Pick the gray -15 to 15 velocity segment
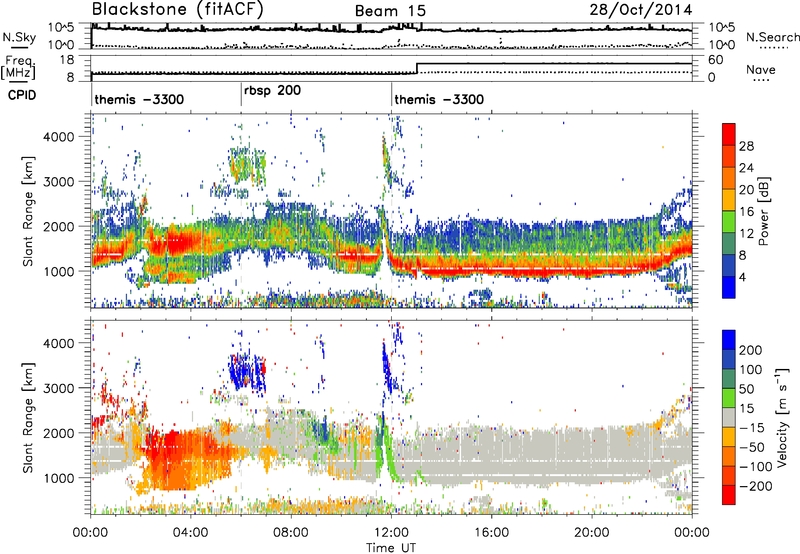The width and height of the screenshot is (800, 554). click(729, 417)
